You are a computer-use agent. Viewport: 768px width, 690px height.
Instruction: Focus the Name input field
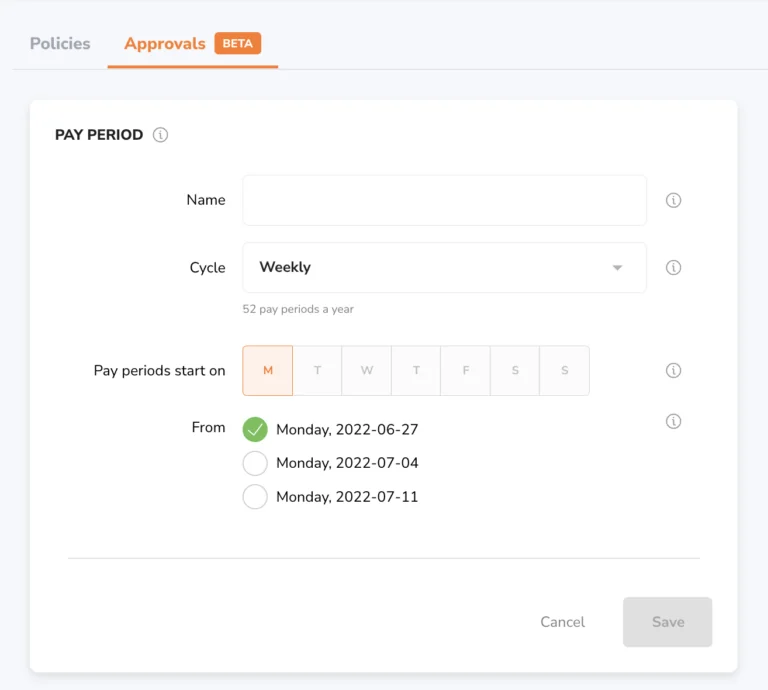click(444, 200)
